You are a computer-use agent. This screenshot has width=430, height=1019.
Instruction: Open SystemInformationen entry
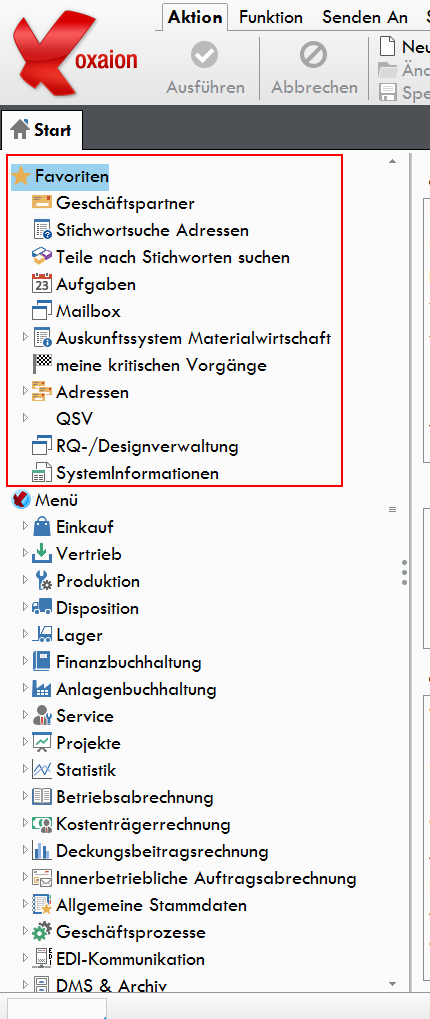coord(137,473)
